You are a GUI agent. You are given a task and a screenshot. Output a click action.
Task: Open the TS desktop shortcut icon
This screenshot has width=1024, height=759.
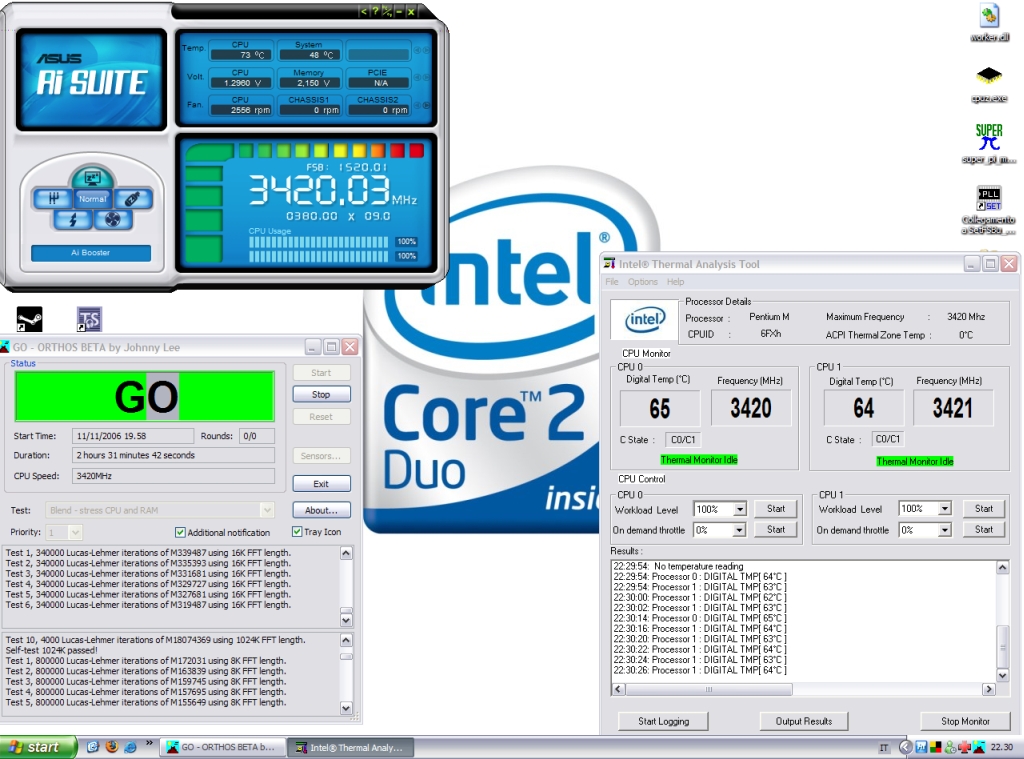[89, 319]
